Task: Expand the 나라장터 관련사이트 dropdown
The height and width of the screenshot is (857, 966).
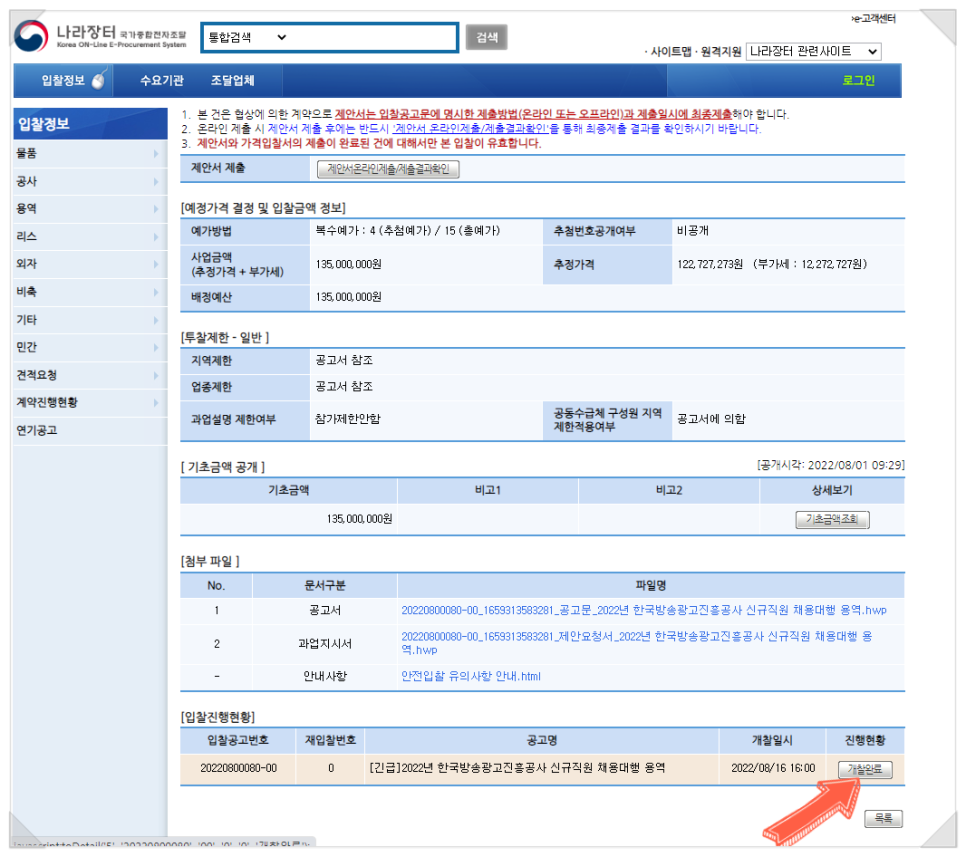Action: (813, 52)
